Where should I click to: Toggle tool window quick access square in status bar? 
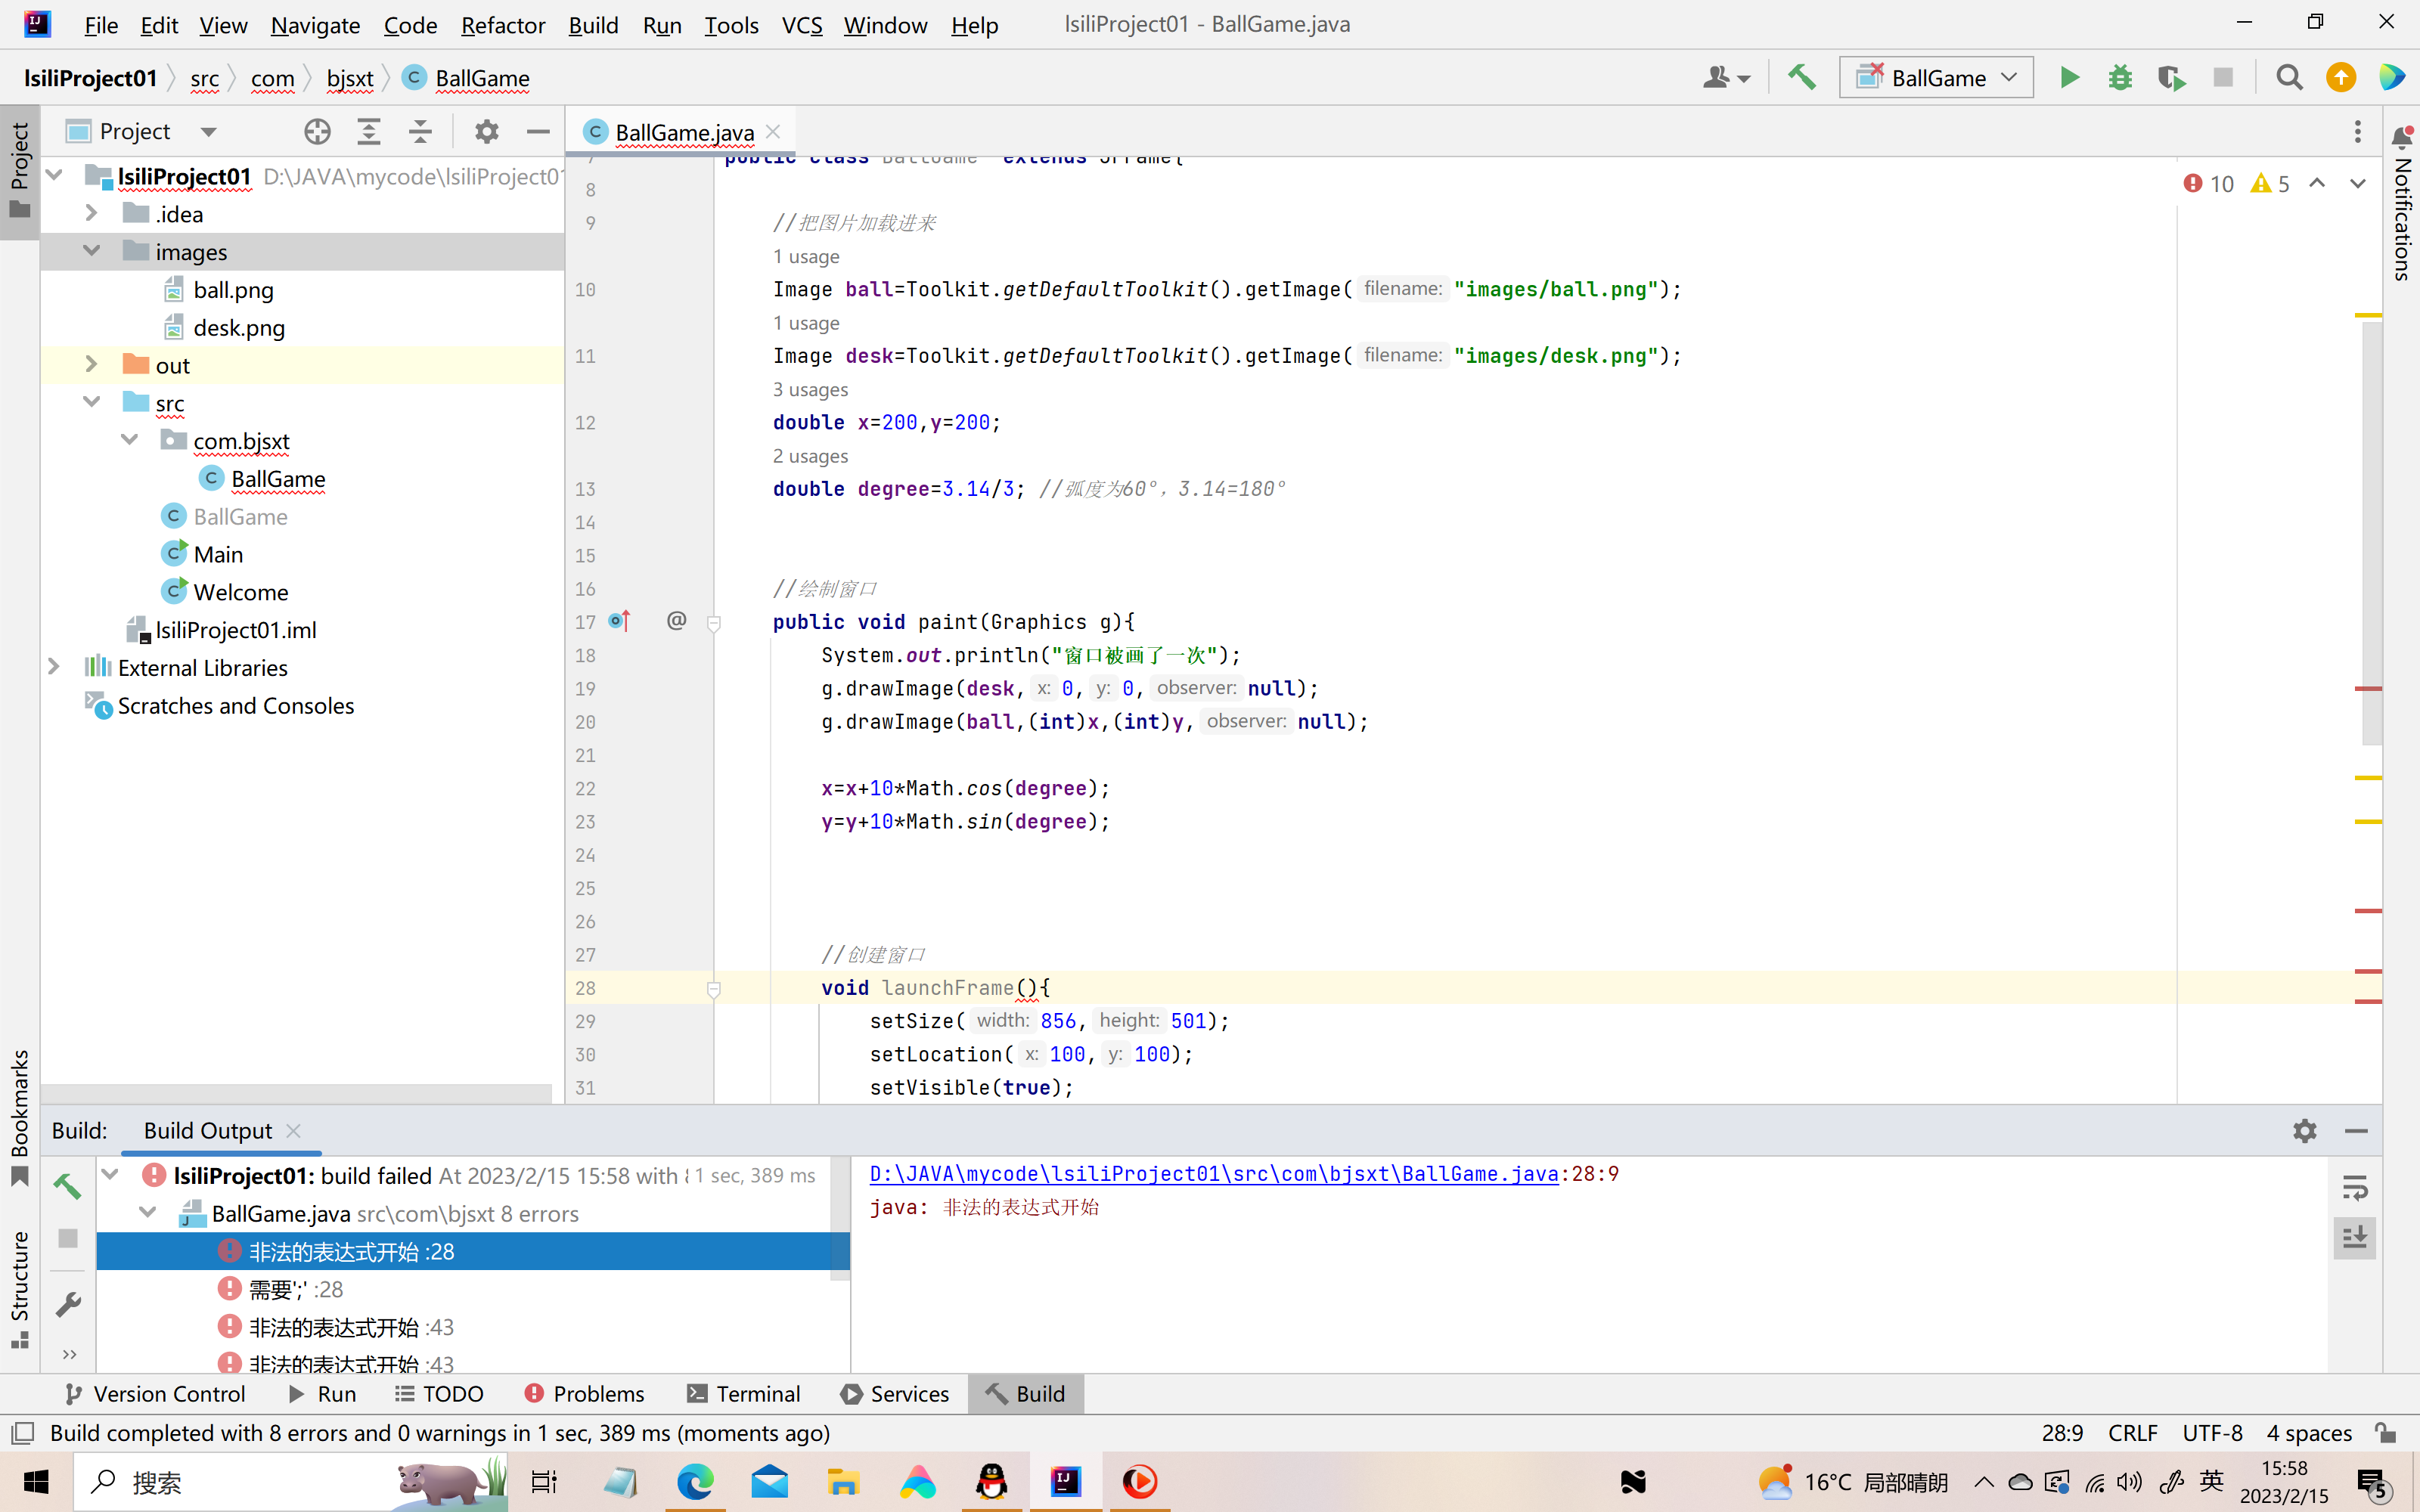click(23, 1433)
